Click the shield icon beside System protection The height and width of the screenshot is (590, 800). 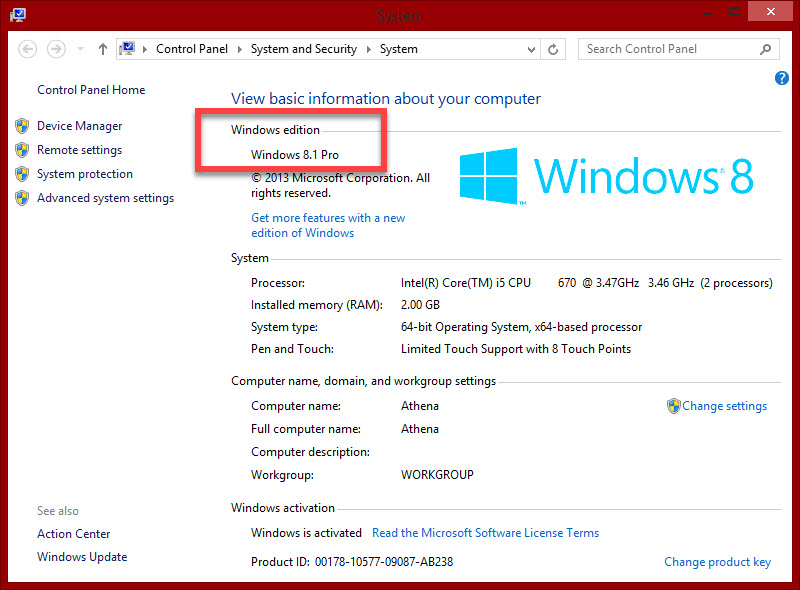tap(22, 174)
